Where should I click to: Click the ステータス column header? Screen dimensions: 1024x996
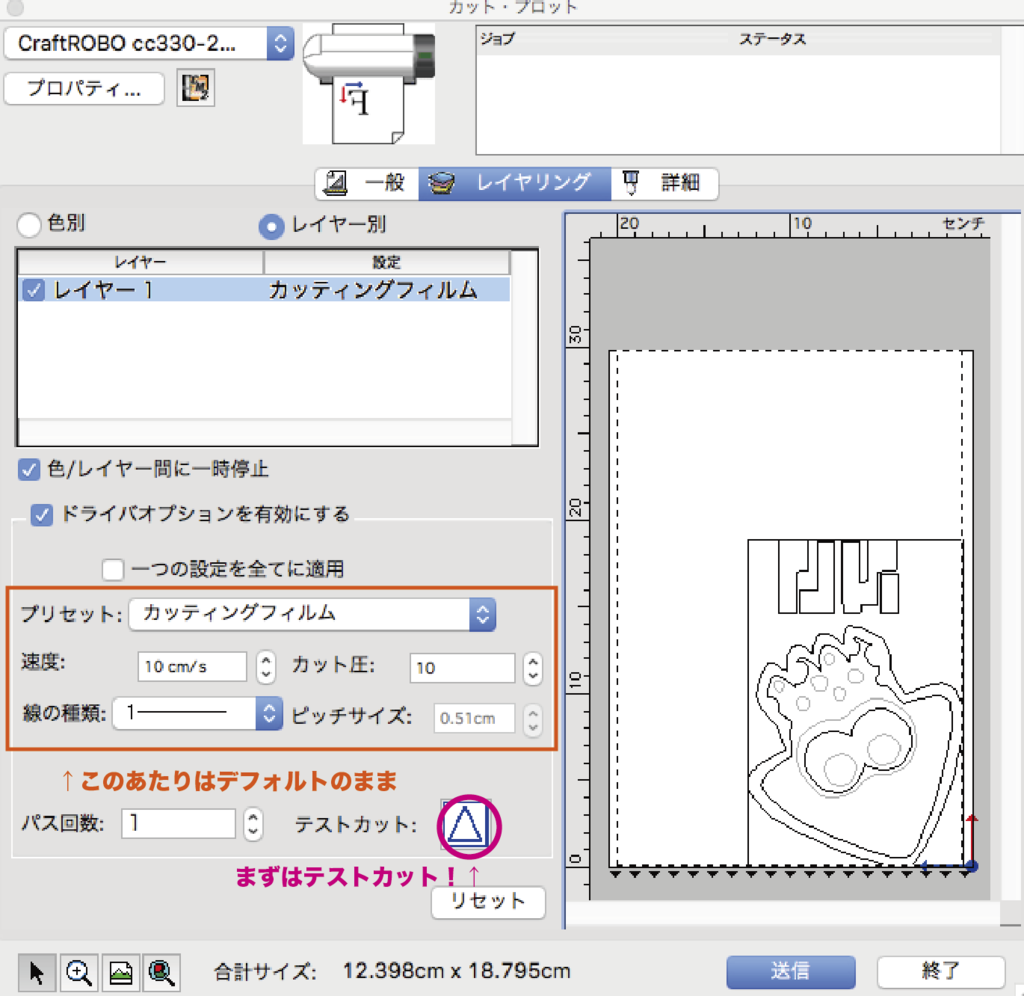tap(773, 39)
